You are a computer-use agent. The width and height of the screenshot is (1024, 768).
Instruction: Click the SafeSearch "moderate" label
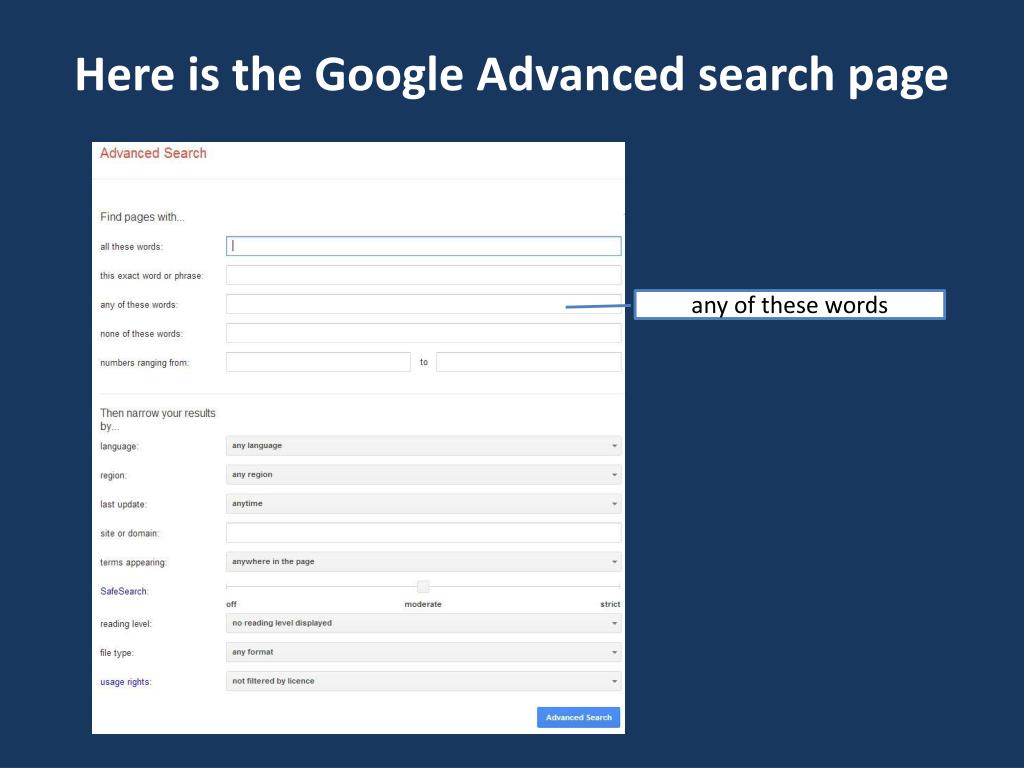(423, 604)
